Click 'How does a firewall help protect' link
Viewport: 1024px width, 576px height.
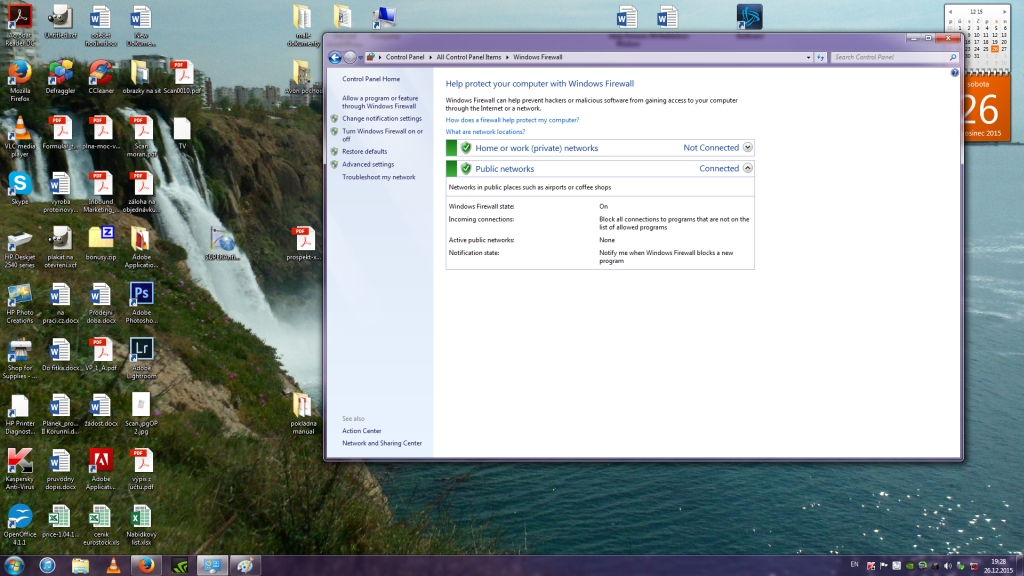(x=512, y=120)
